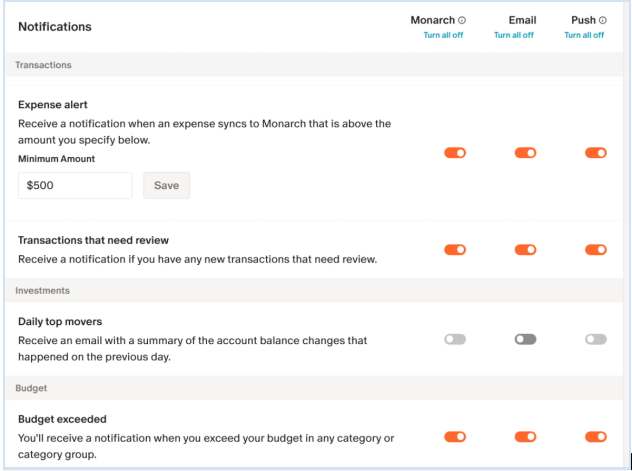The image size is (632, 471).
Task: Click the Notifications page heading
Action: 55,27
